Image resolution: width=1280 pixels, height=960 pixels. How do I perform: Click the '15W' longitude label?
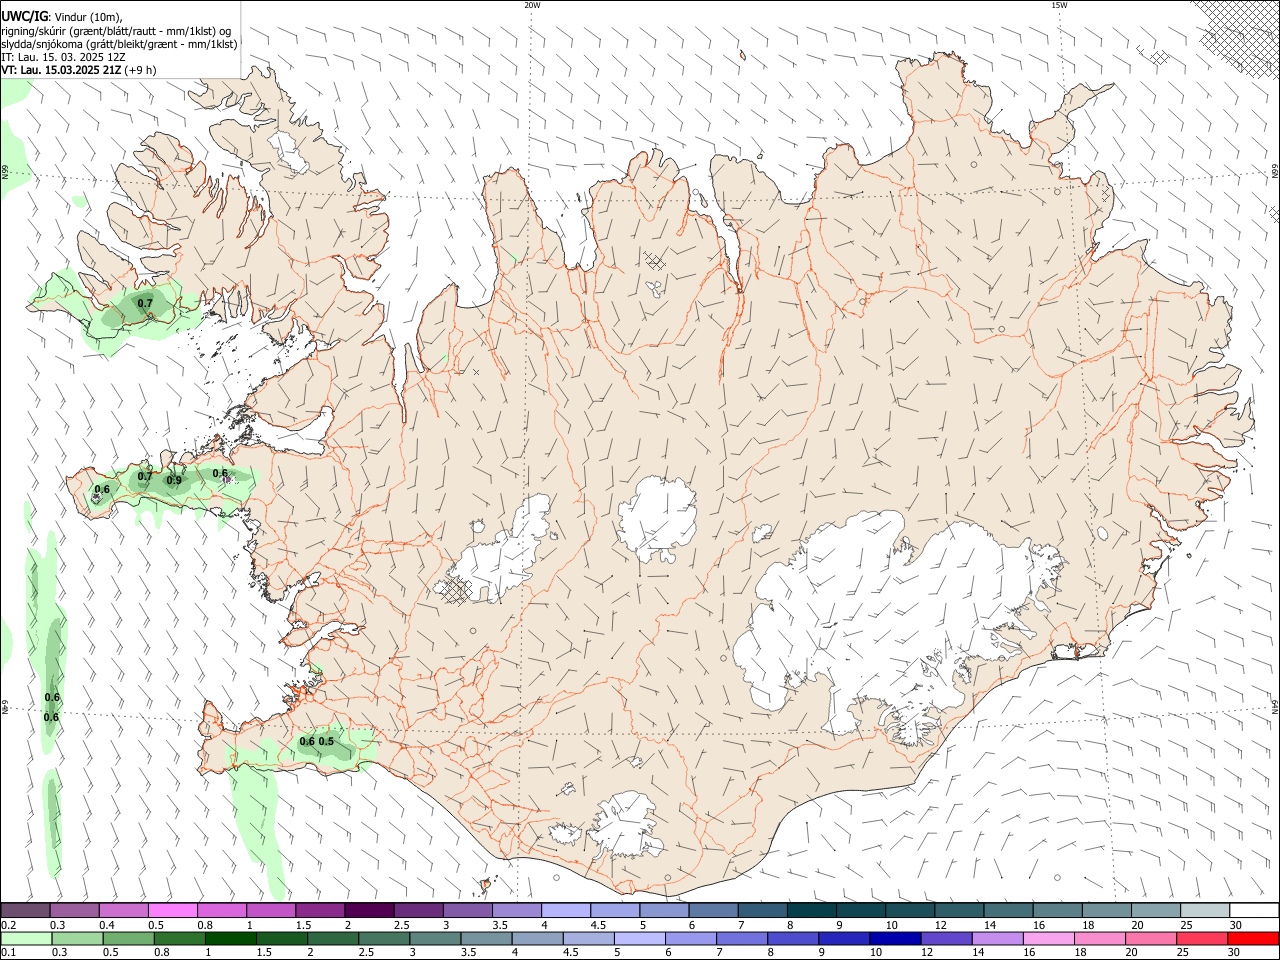[1059, 5]
